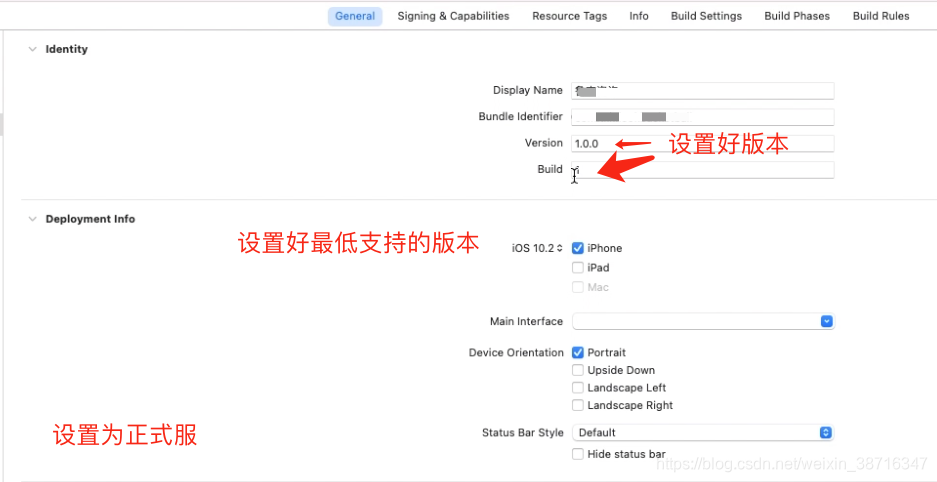
Task: Uncheck the iPhone device checkbox
Action: pyautogui.click(x=578, y=248)
